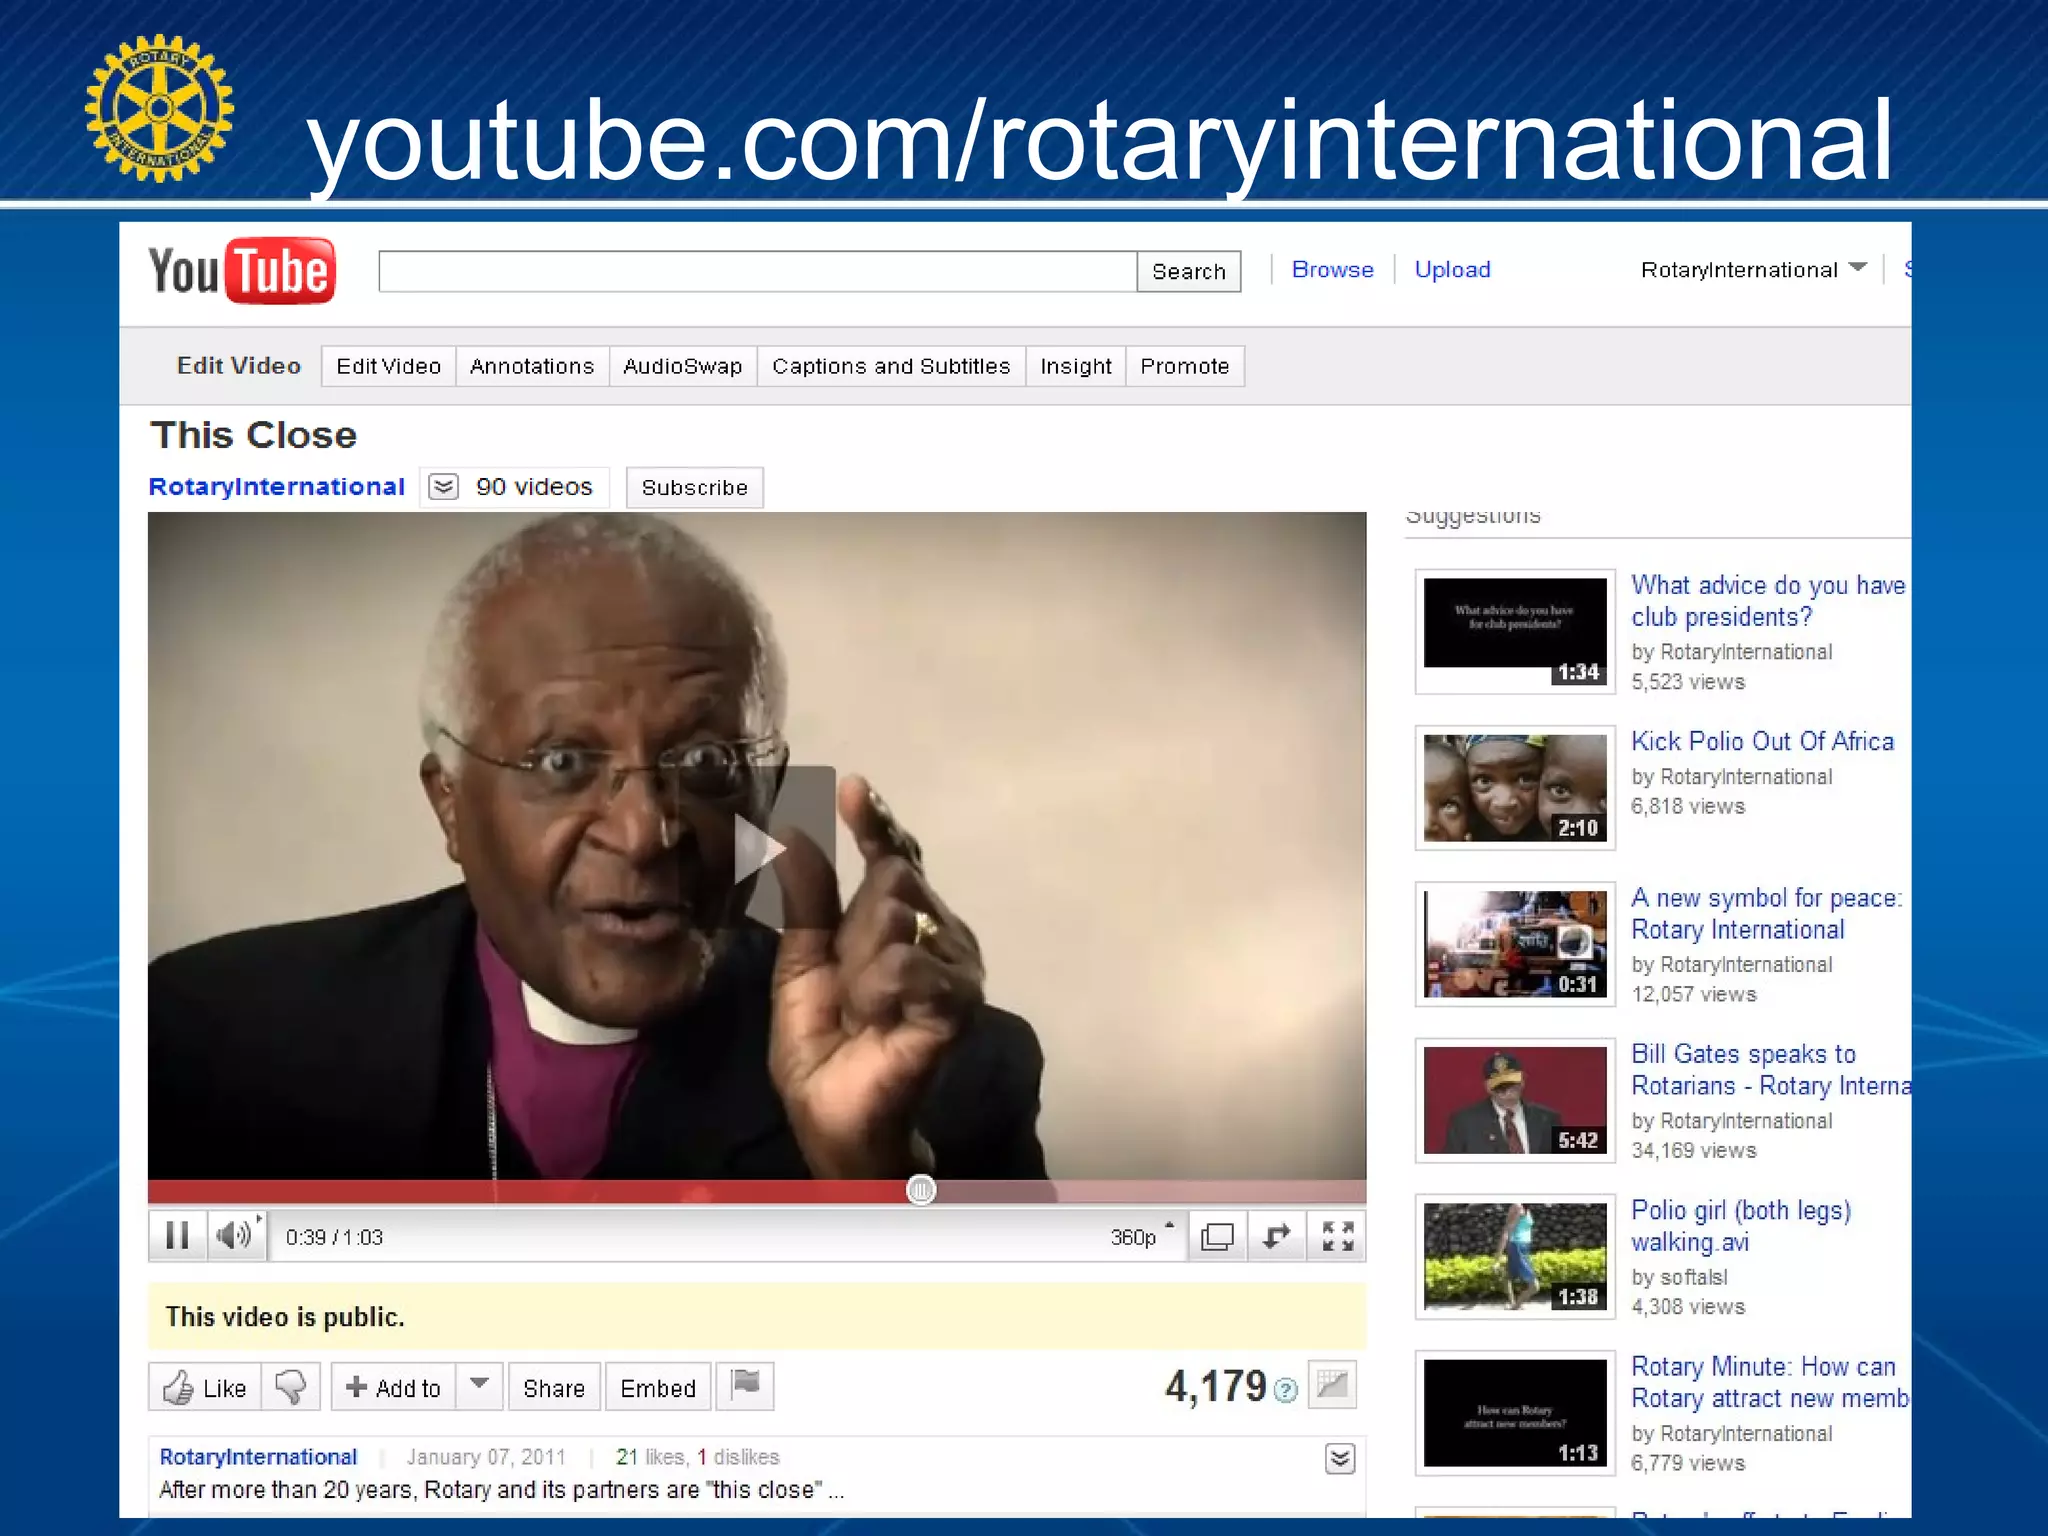Viewport: 2048px width, 1536px height.
Task: Open the RotaryInternational channel link above video
Action: click(276, 486)
